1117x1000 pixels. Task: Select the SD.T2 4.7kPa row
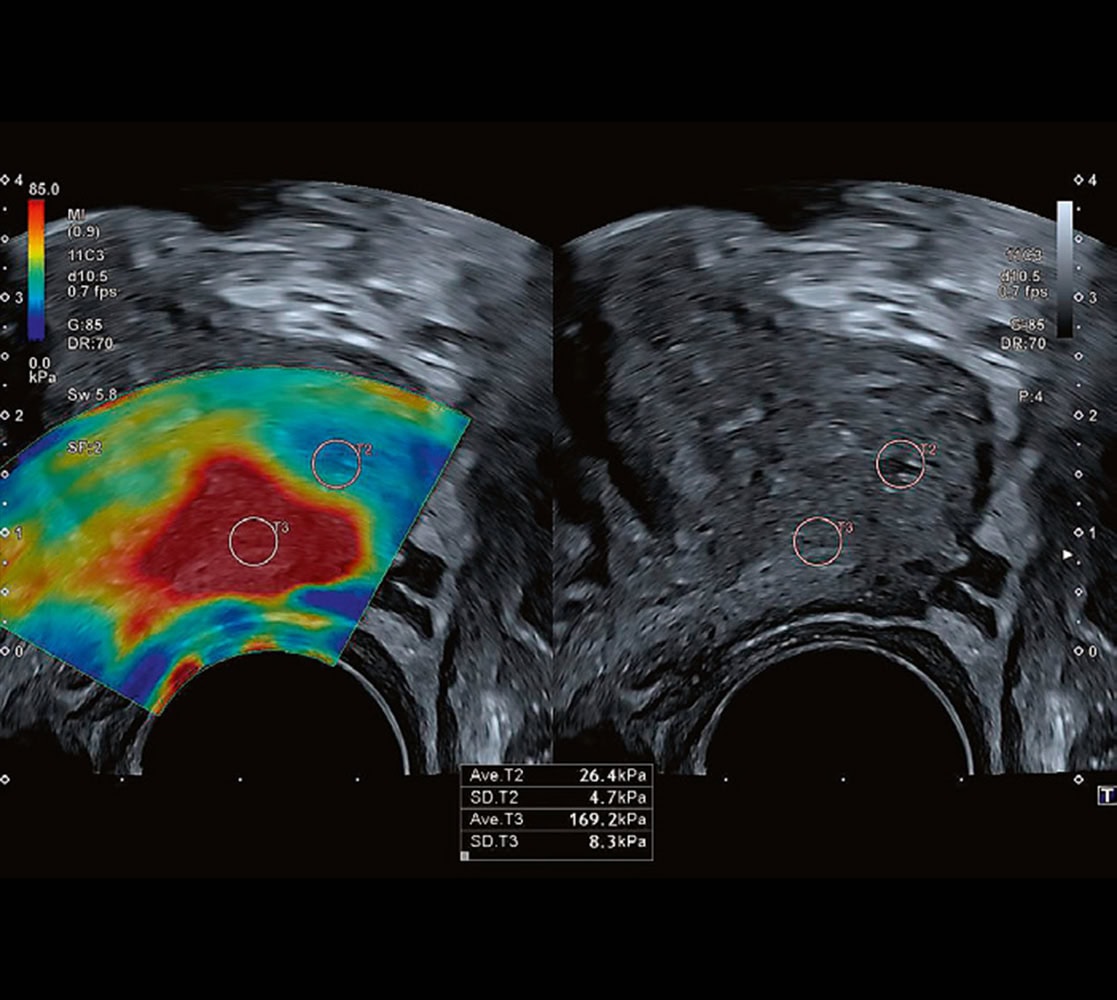click(x=556, y=797)
